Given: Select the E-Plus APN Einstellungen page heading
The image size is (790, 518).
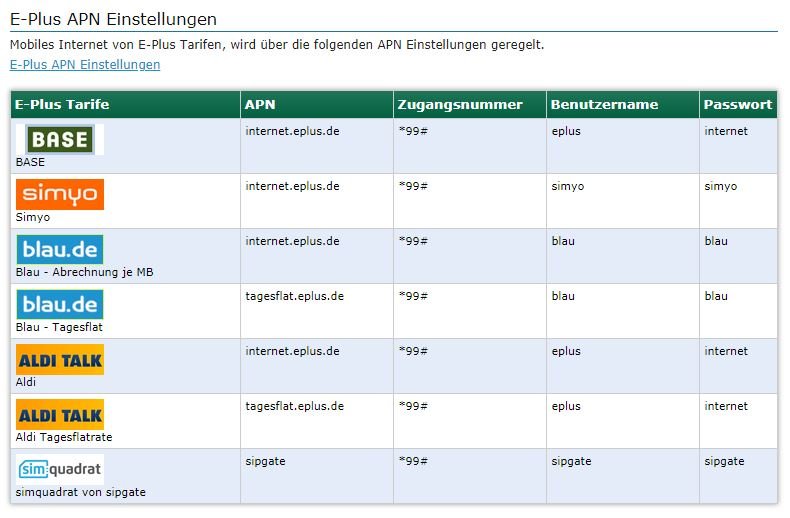Looking at the screenshot, I should [113, 19].
